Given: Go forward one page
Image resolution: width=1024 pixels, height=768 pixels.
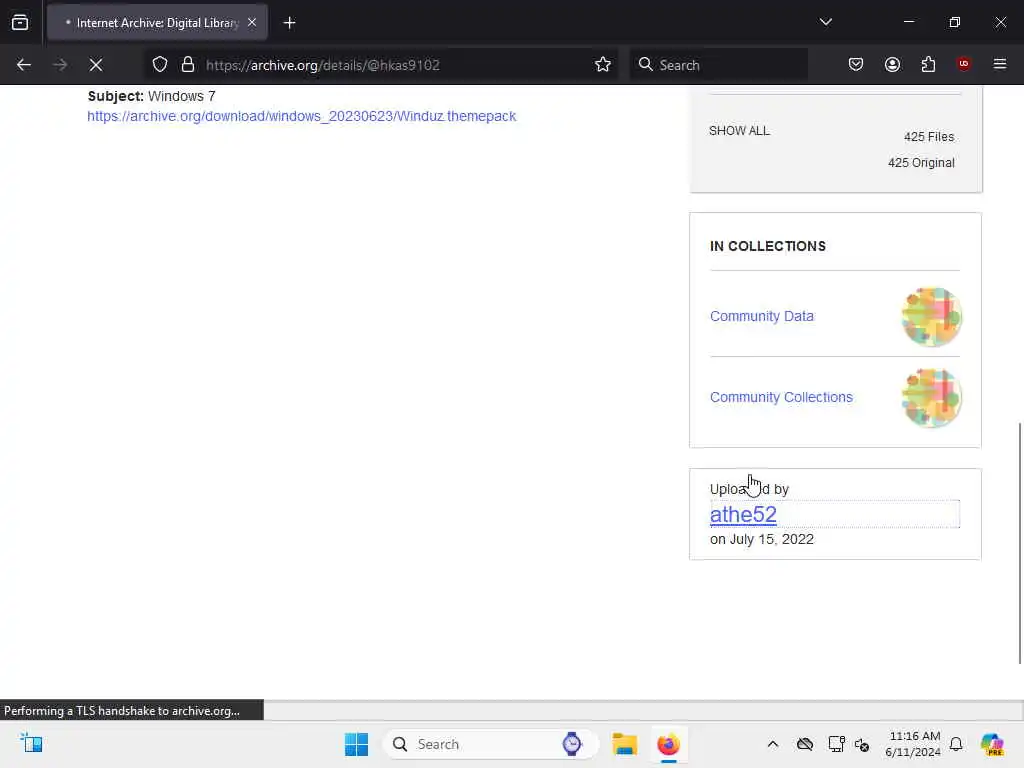Looking at the screenshot, I should [60, 65].
